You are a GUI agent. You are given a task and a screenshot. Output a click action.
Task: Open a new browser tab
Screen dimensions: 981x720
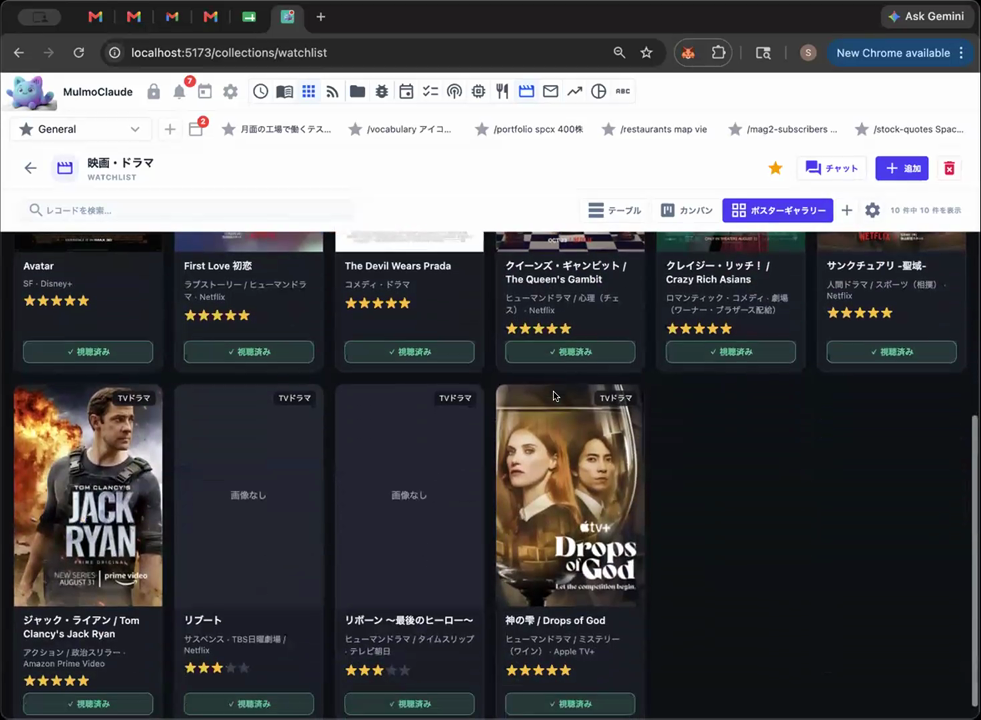pos(320,17)
